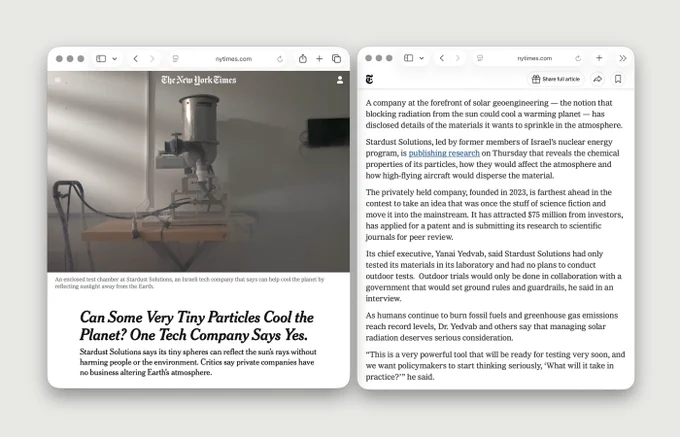The width and height of the screenshot is (680, 437).
Task: Go forward in the left Safari window
Action: pos(152,59)
